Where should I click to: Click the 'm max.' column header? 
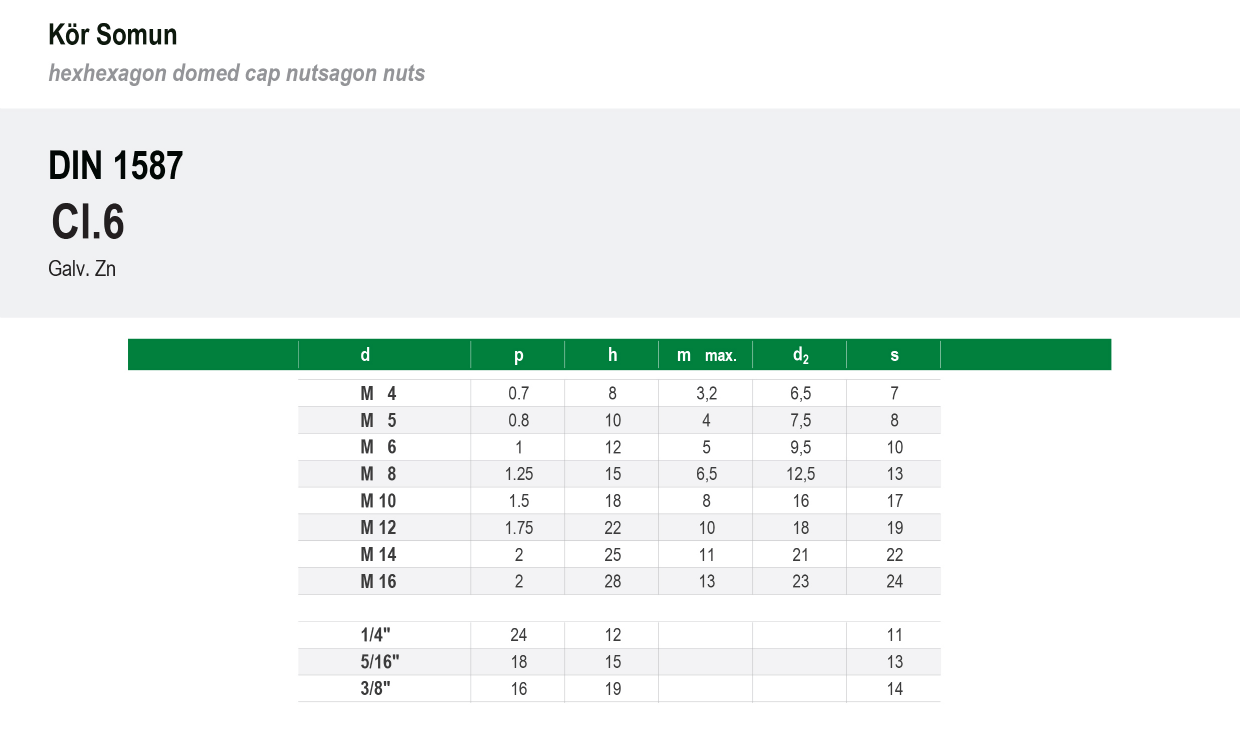(x=706, y=355)
